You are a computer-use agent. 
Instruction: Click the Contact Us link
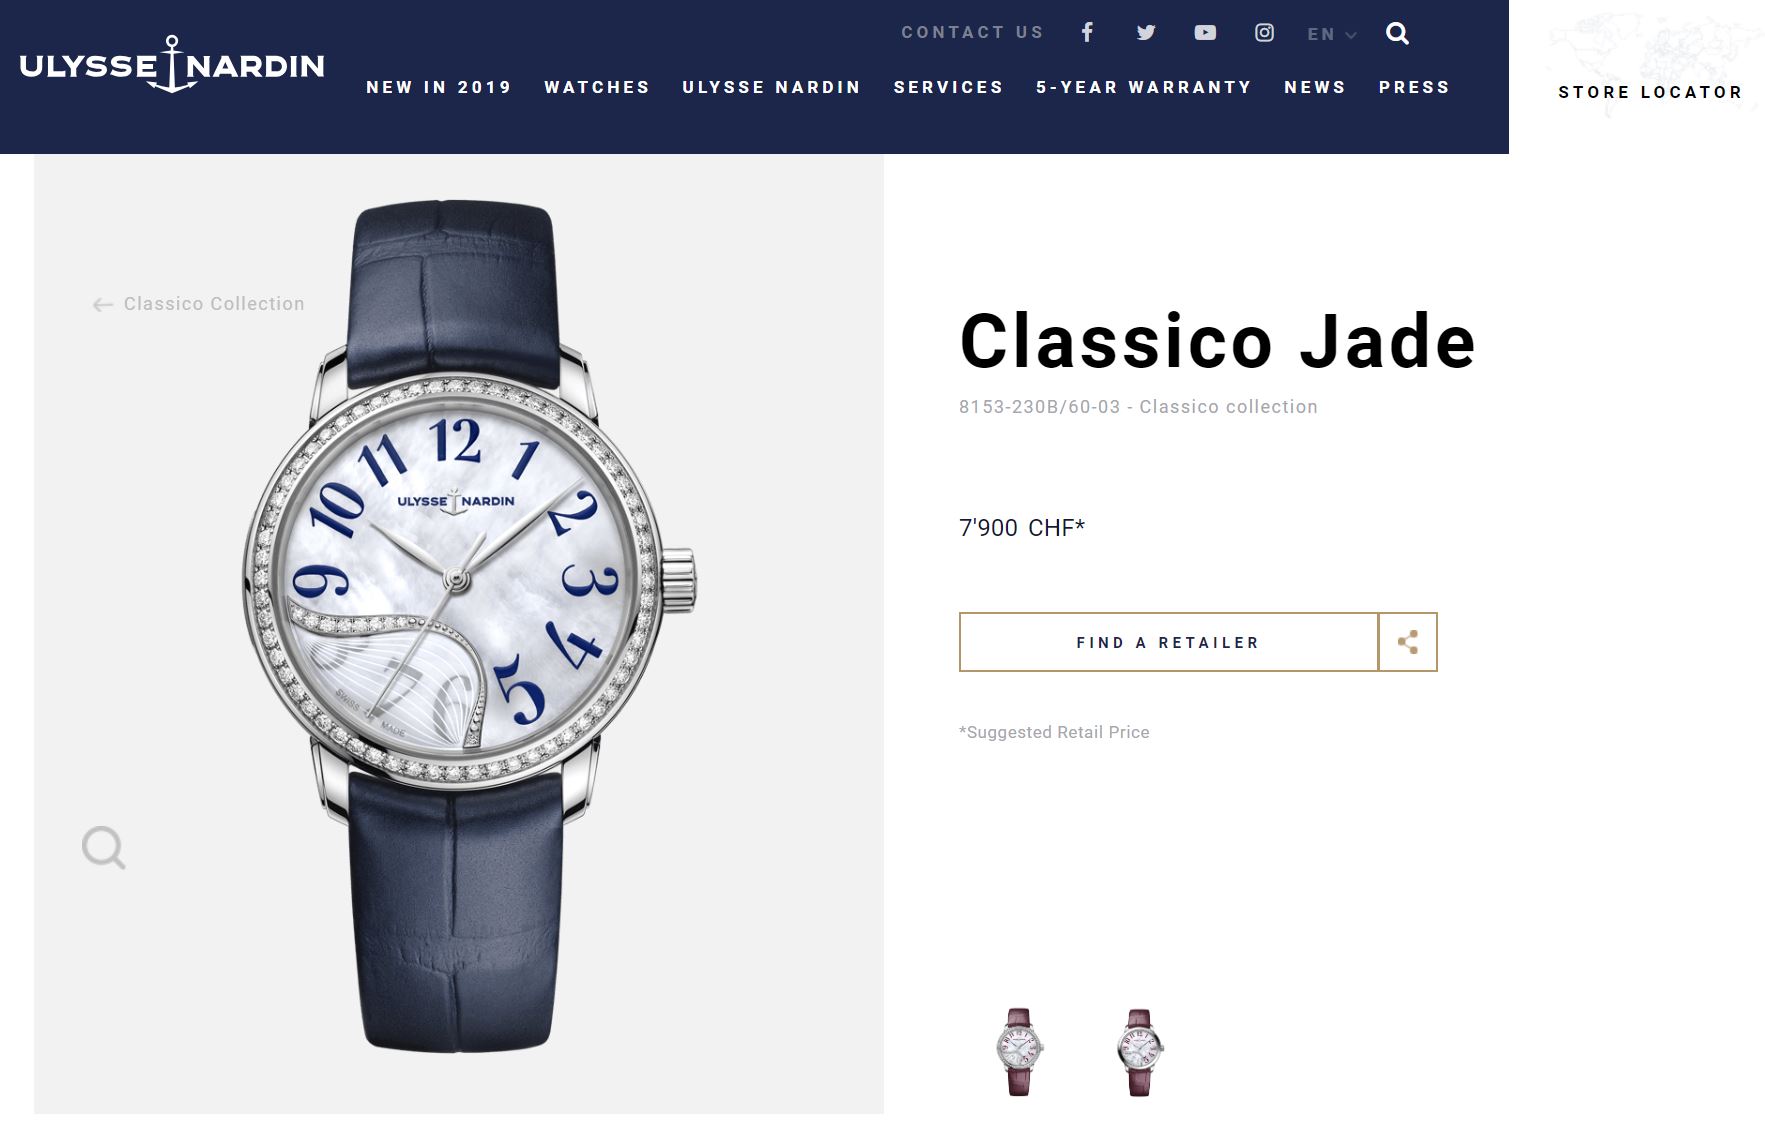[x=972, y=32]
